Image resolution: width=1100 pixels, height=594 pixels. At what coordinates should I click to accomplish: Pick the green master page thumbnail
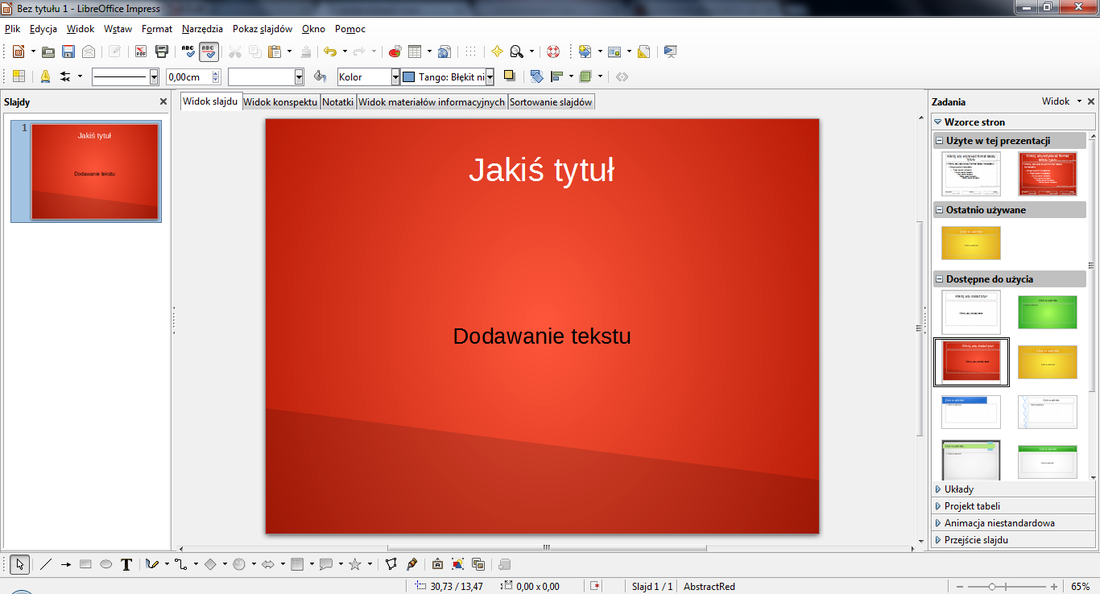click(x=1047, y=312)
